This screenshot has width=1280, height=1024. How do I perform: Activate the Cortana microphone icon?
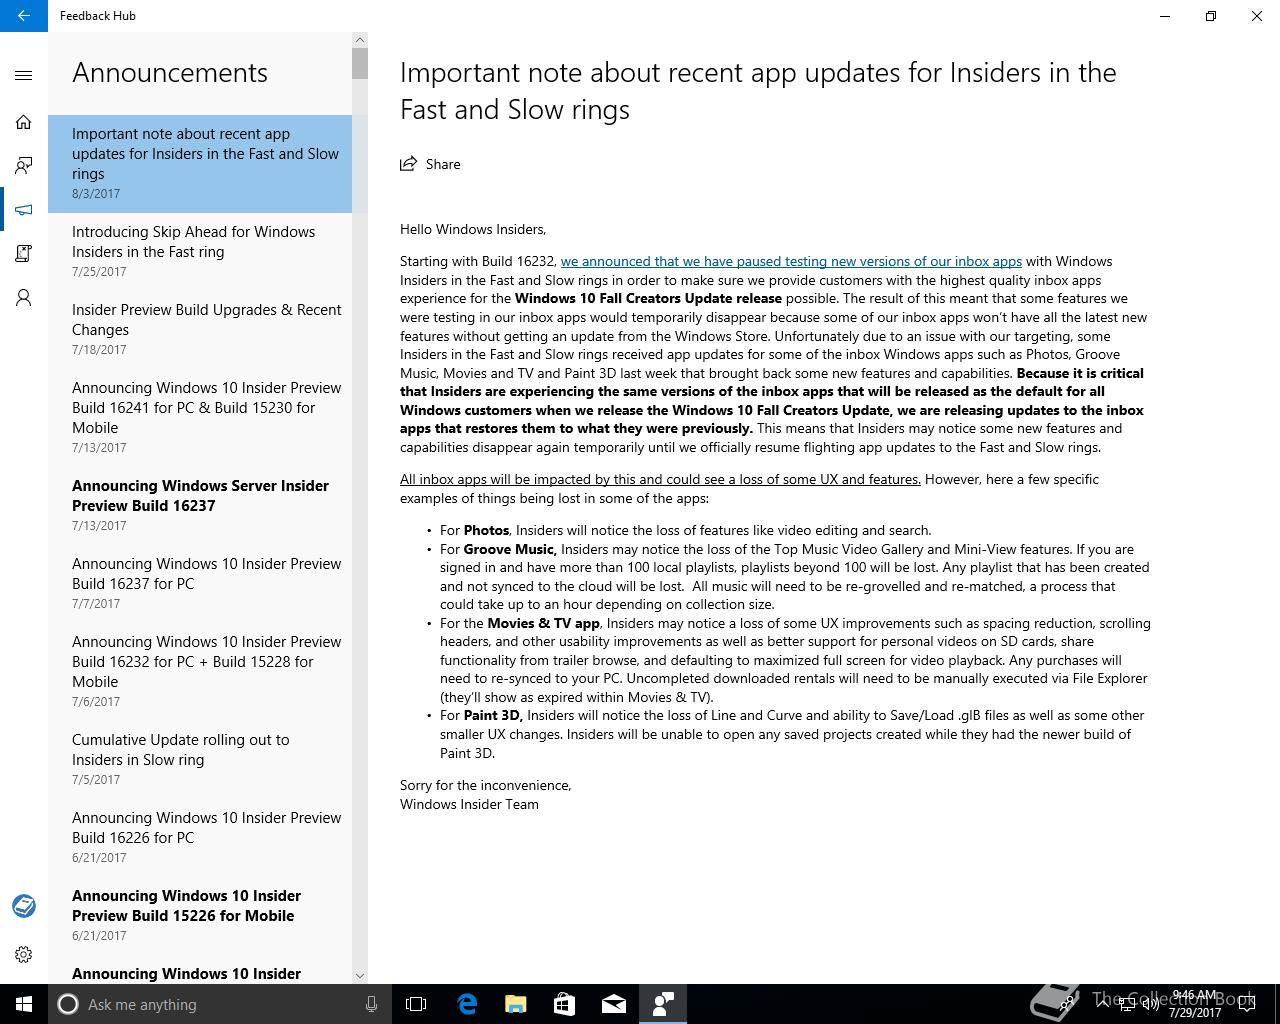point(371,1004)
